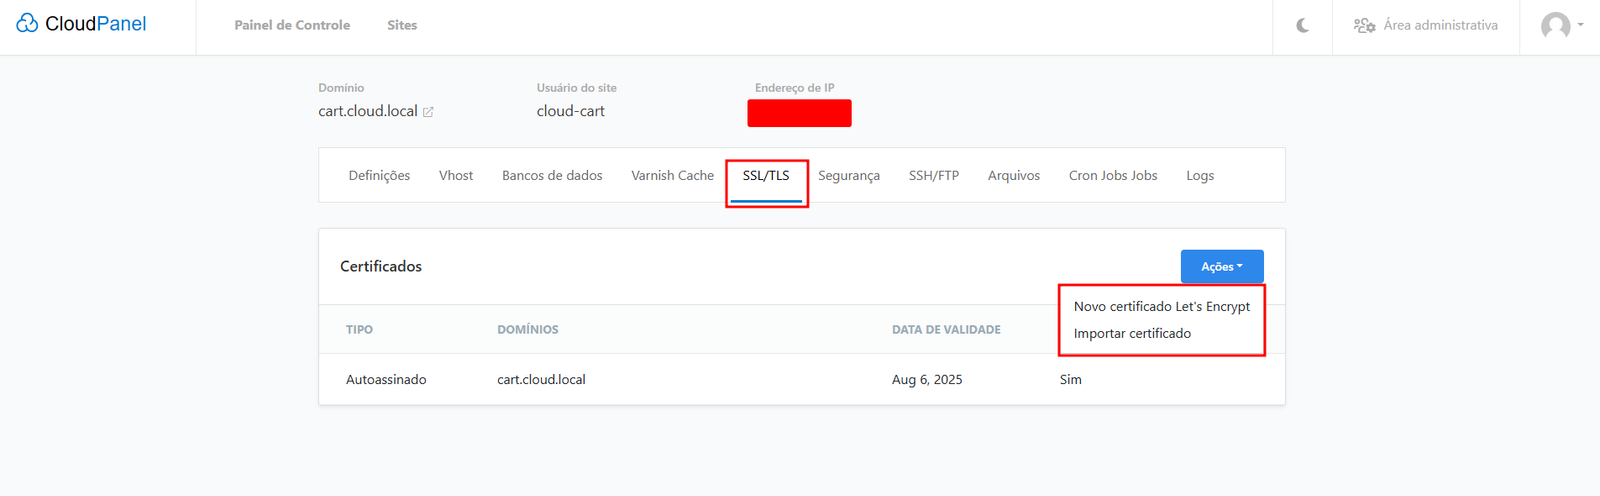This screenshot has height=496, width=1600.
Task: Click the admin area users-gear icon
Action: (1364, 26)
